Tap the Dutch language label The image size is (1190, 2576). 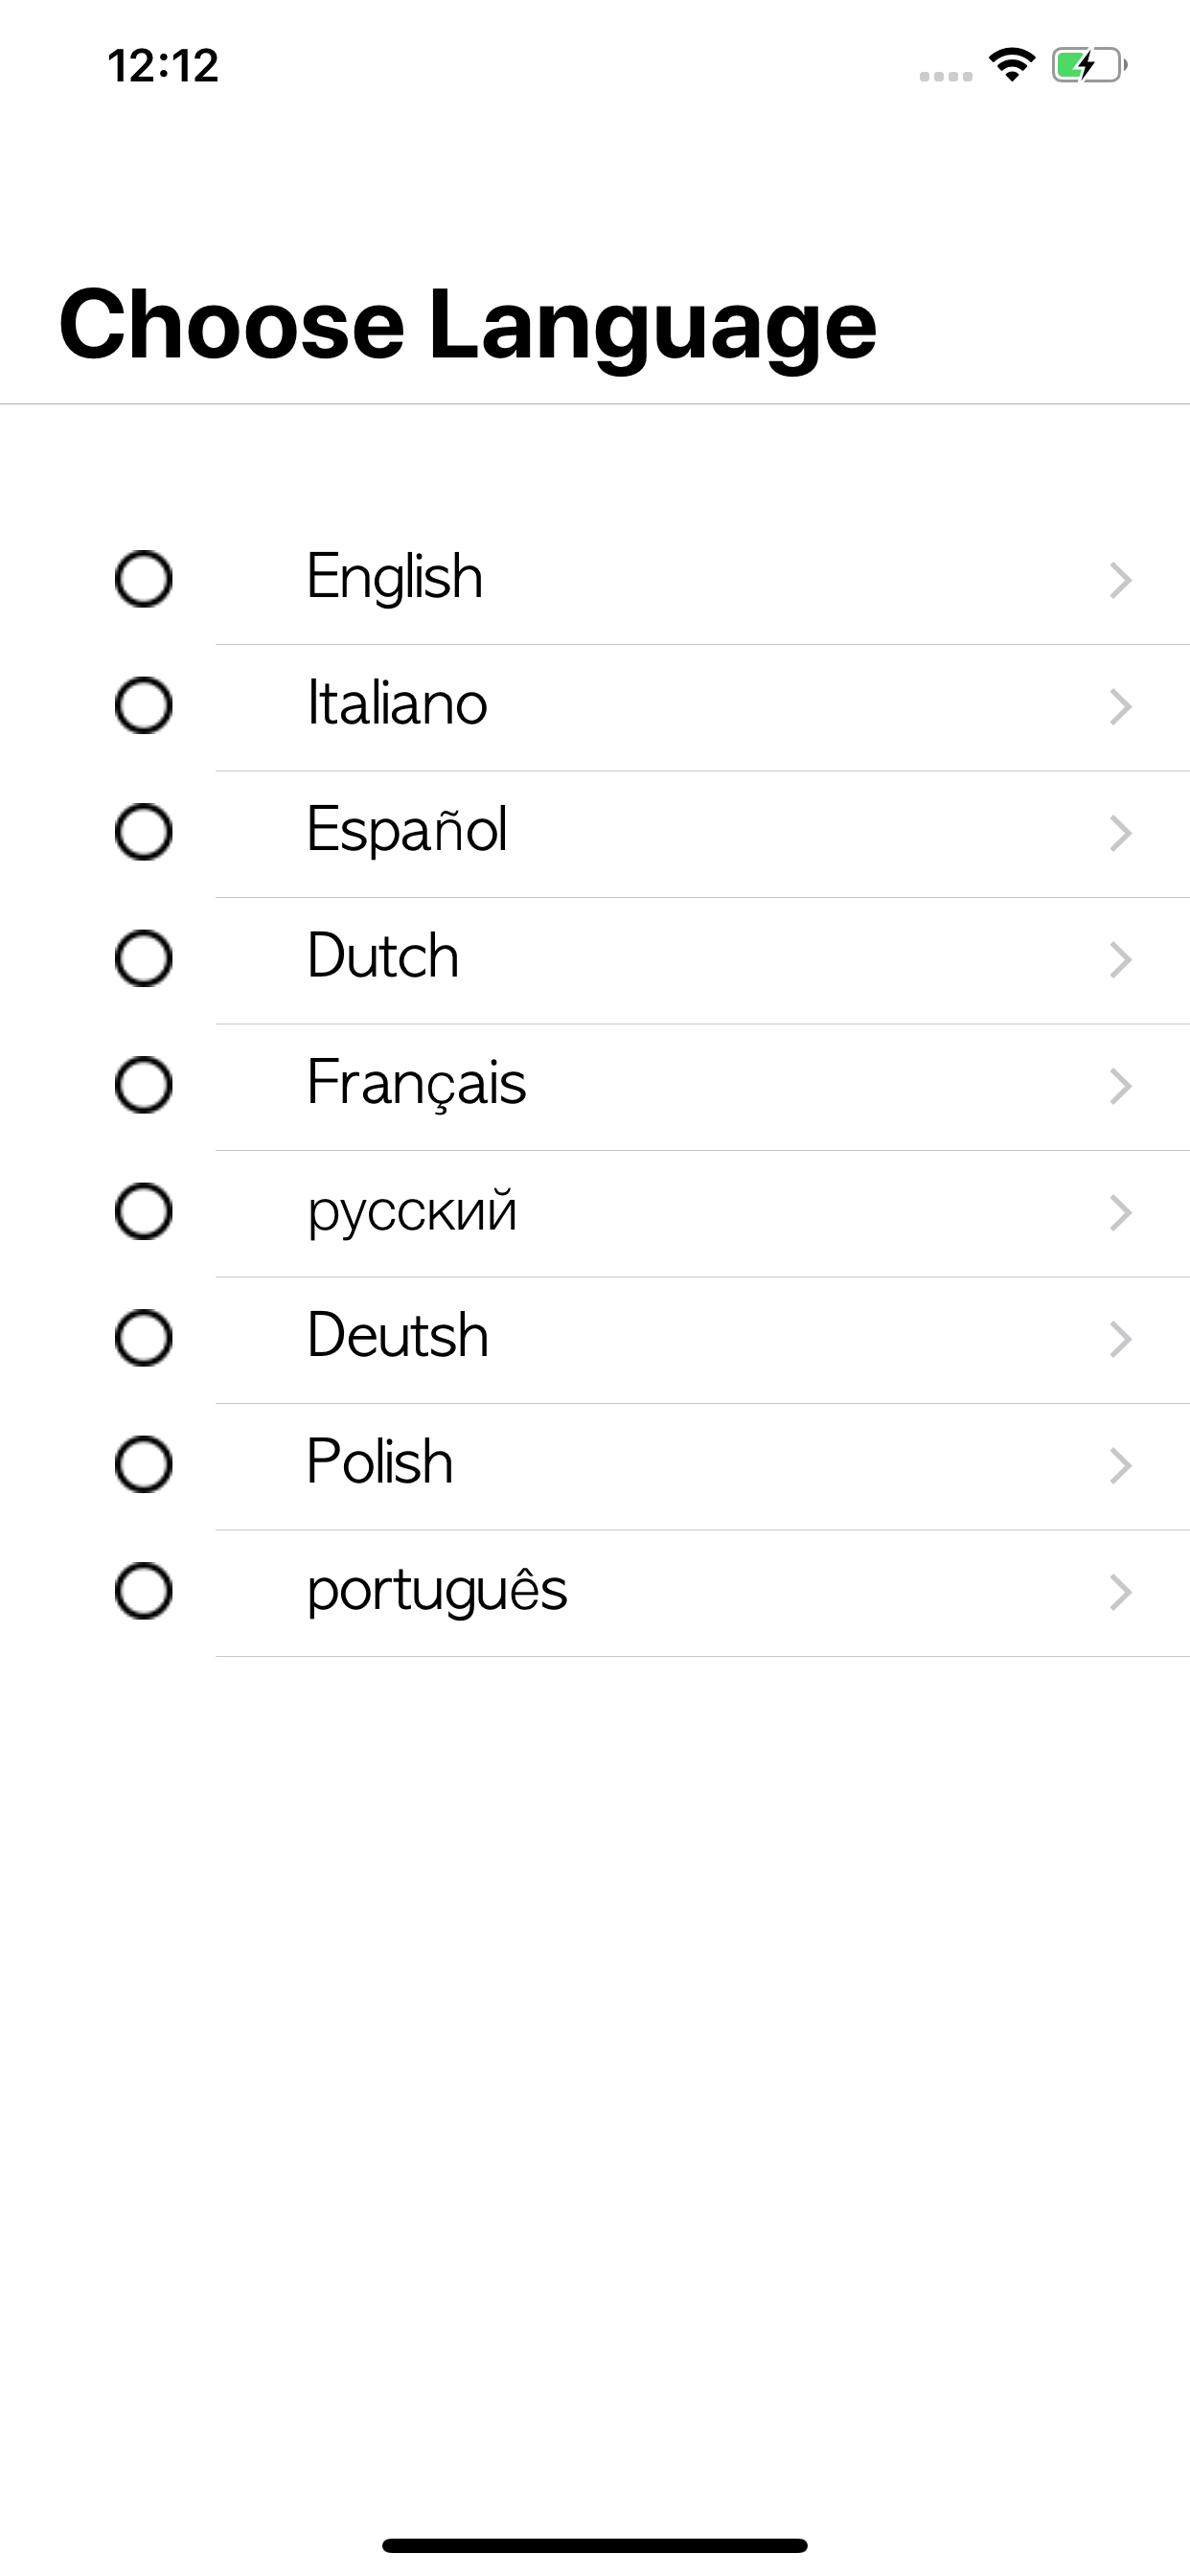click(383, 956)
